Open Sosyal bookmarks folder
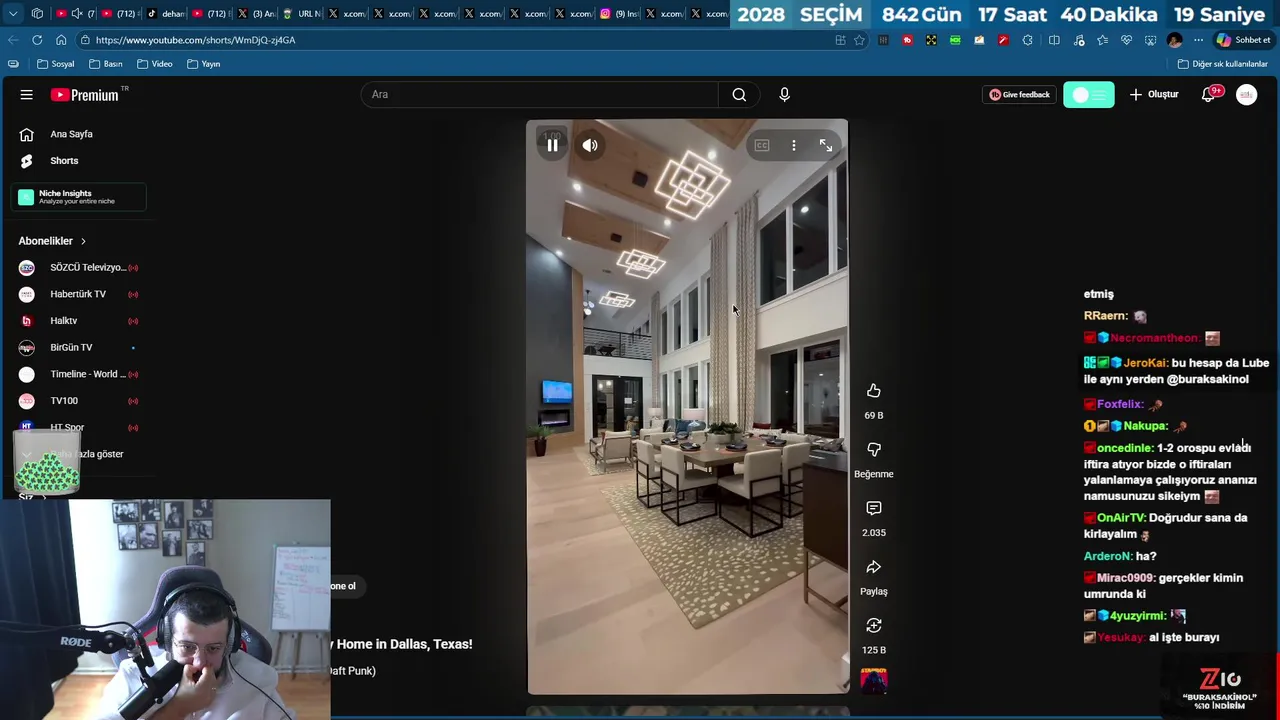Viewport: 1280px width, 720px height. tap(56, 64)
